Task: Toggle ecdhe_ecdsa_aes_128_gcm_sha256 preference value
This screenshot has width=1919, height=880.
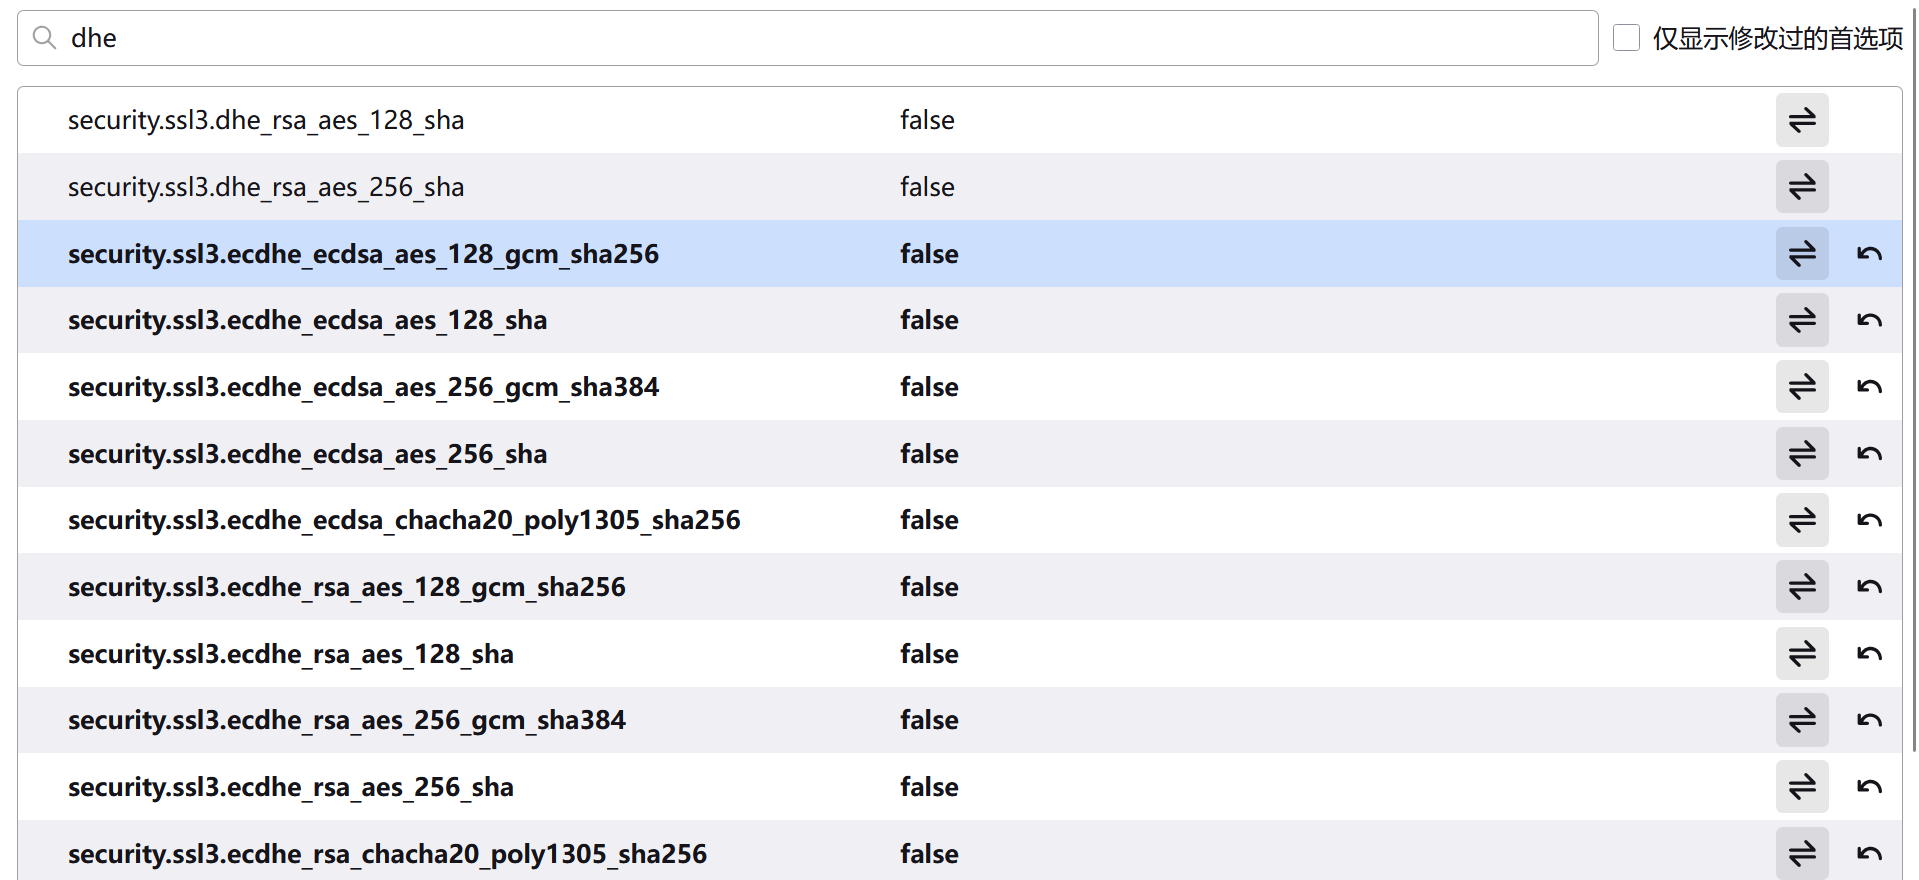Action: pos(1801,254)
